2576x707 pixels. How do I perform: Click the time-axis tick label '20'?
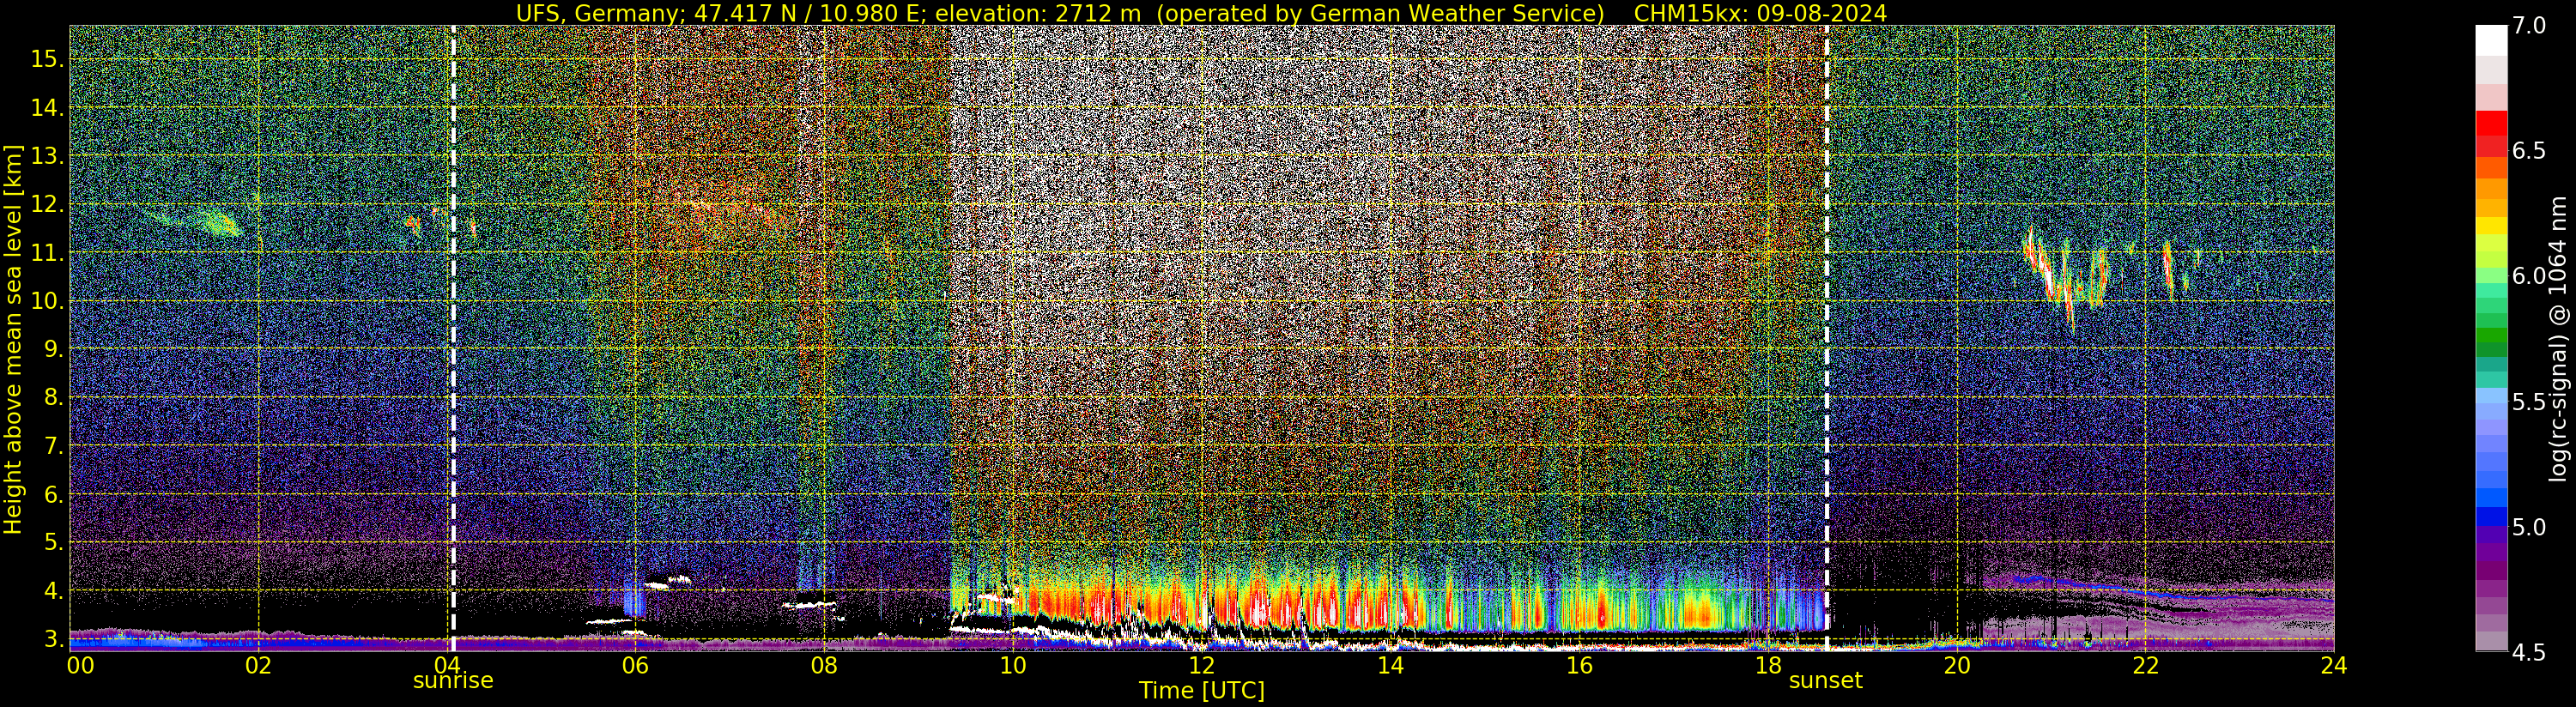[1956, 665]
